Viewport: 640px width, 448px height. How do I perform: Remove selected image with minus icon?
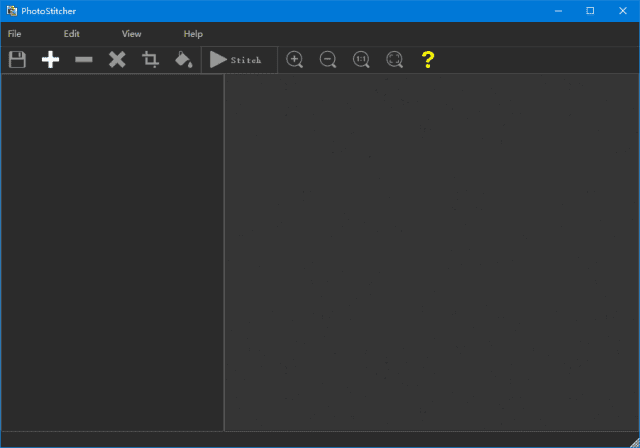[84, 60]
